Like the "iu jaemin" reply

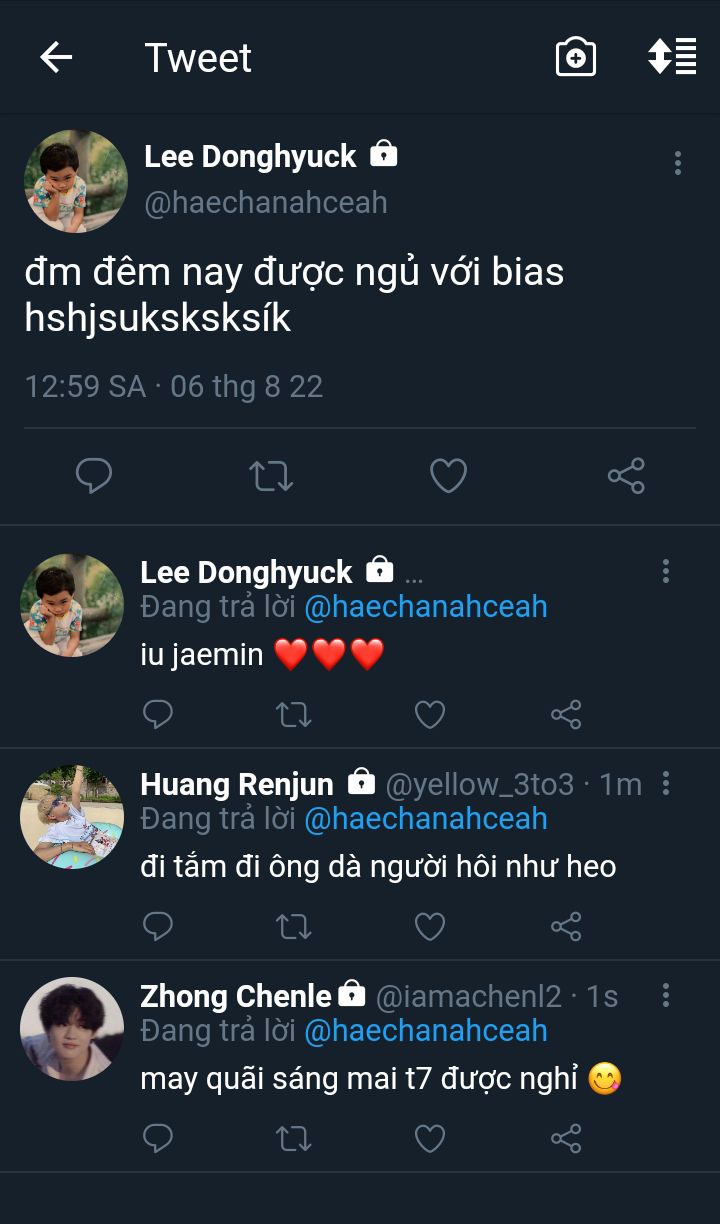(x=430, y=714)
